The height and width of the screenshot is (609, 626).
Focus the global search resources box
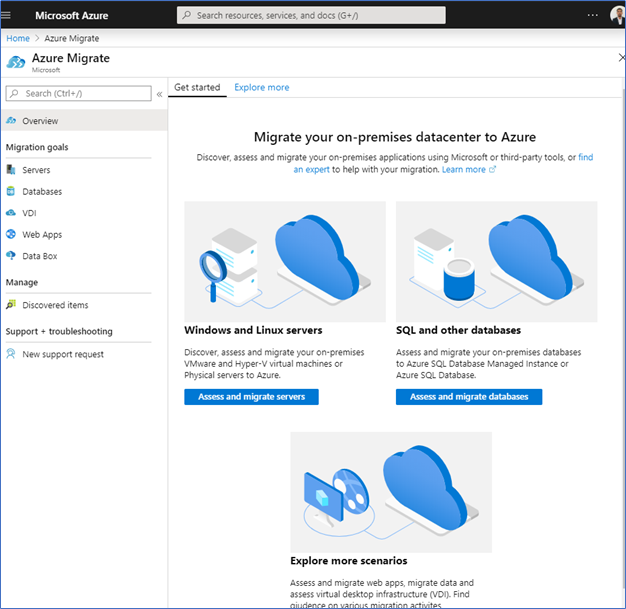(311, 15)
